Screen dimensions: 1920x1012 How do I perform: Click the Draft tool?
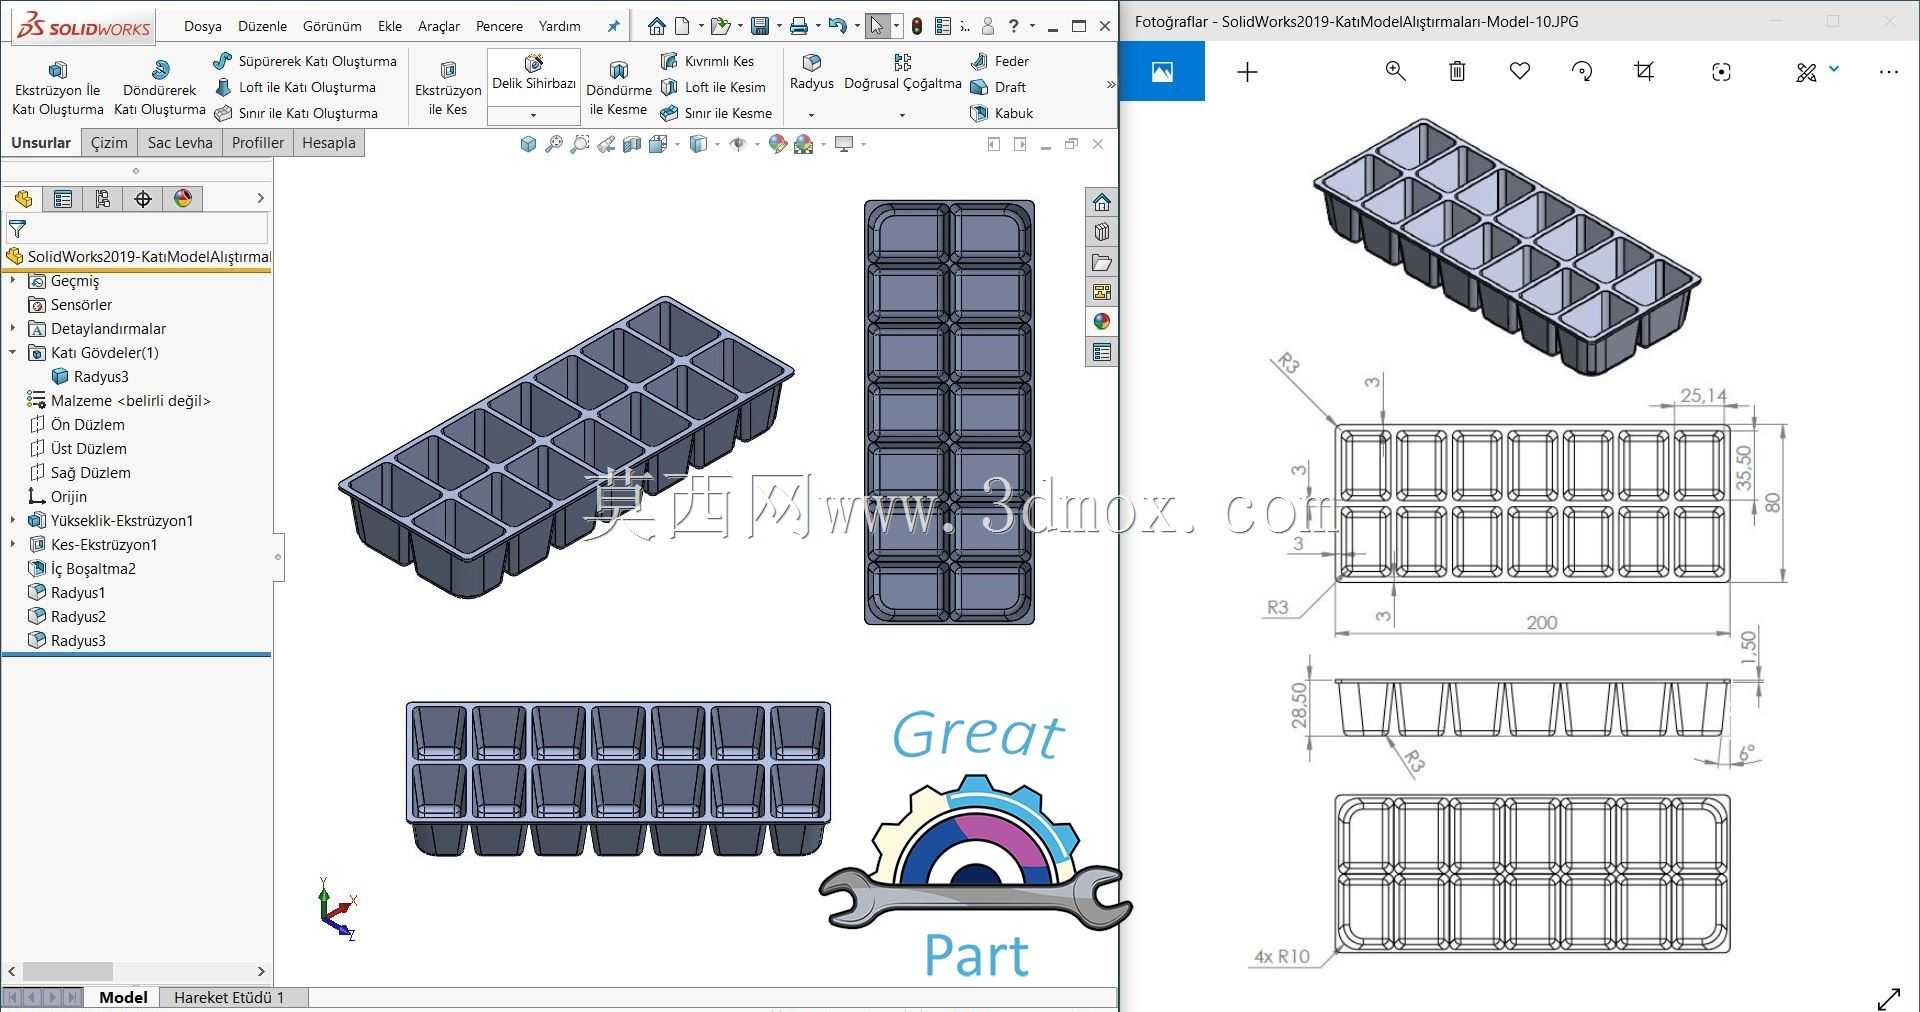[998, 87]
